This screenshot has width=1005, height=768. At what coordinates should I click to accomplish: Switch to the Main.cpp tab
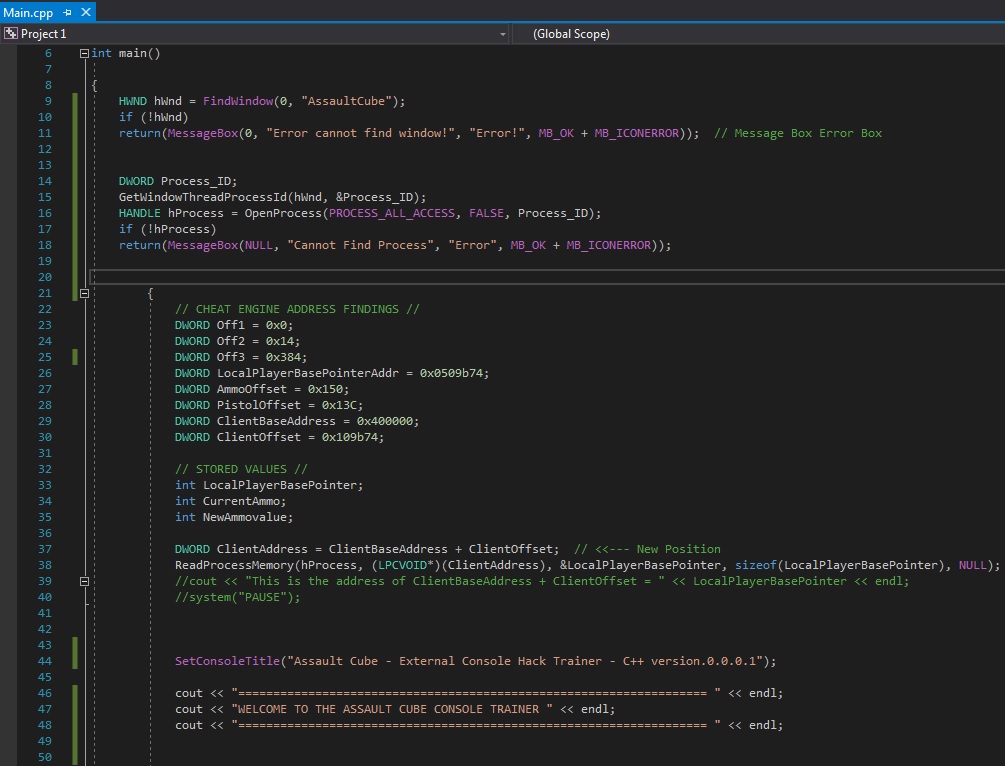click(28, 12)
